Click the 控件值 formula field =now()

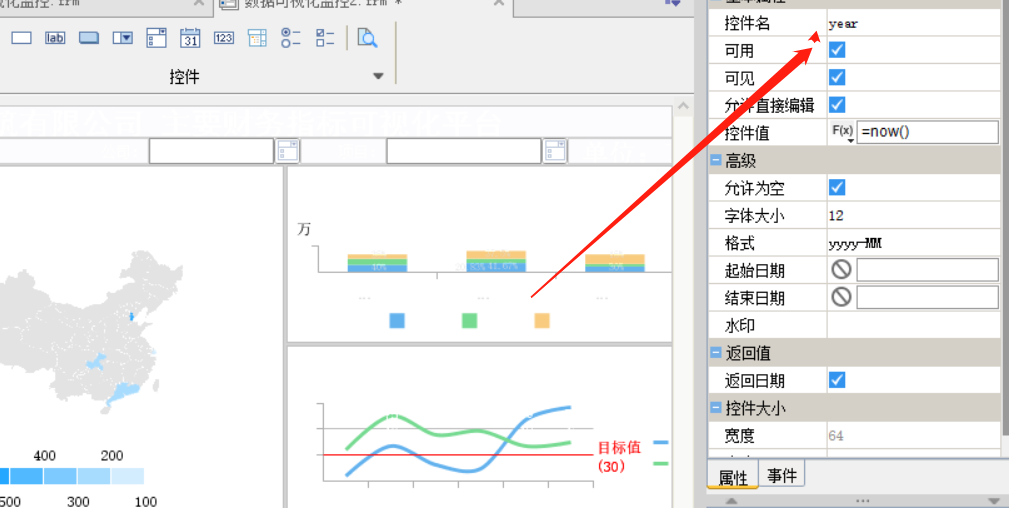click(927, 132)
